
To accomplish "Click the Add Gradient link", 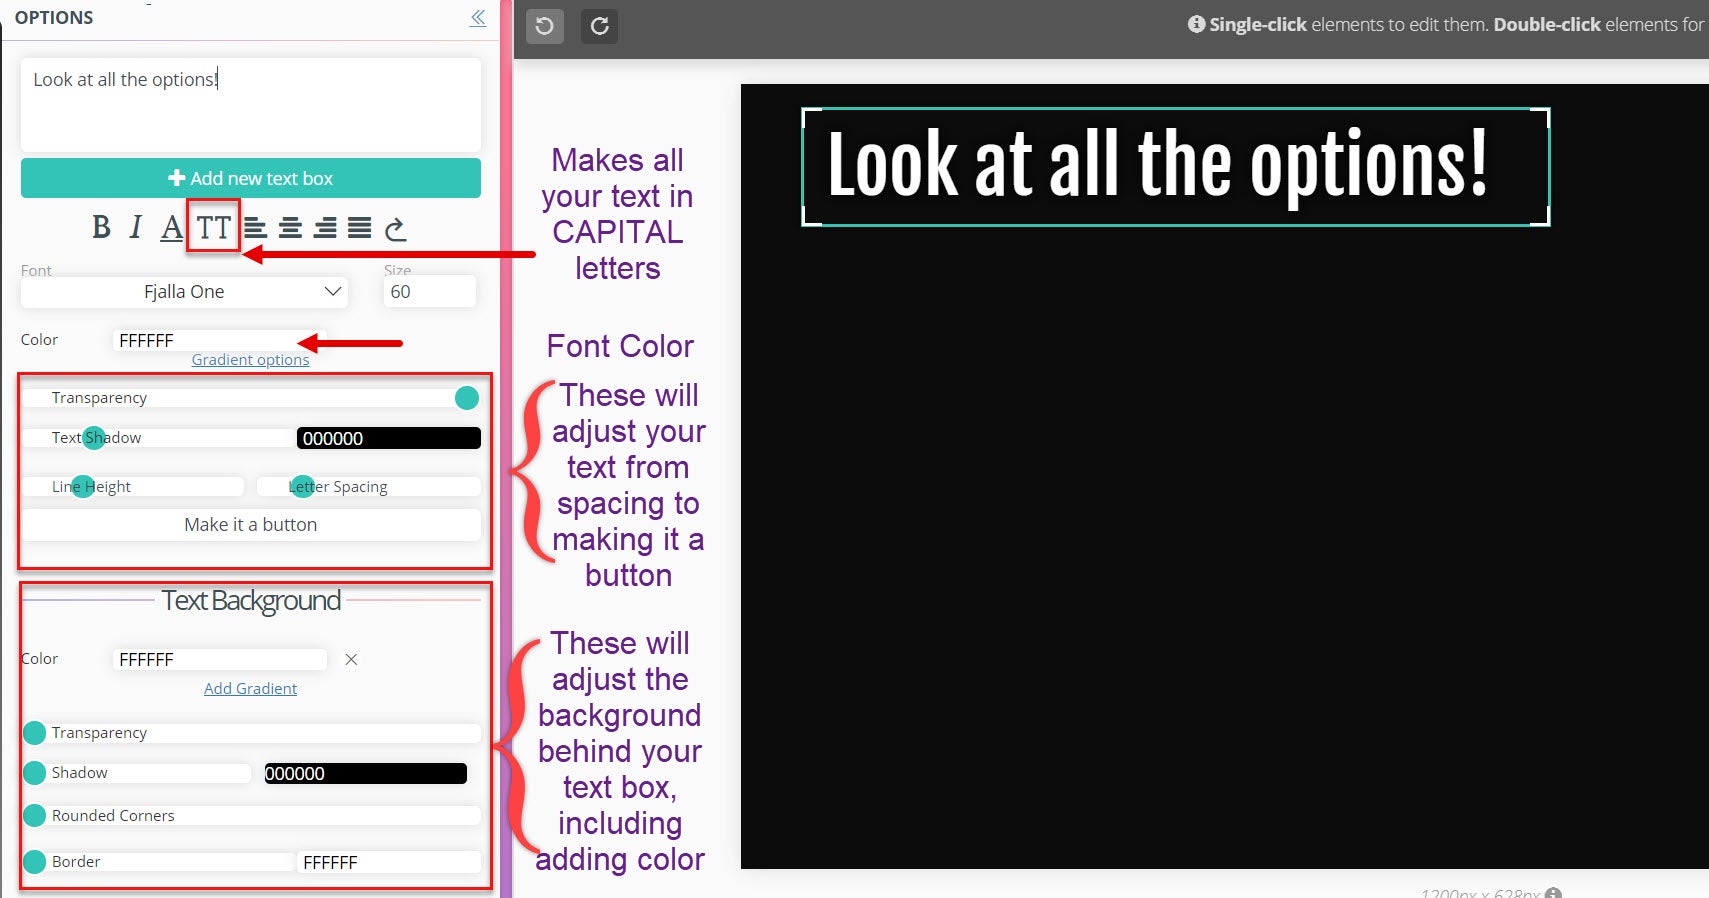I will [250, 689].
